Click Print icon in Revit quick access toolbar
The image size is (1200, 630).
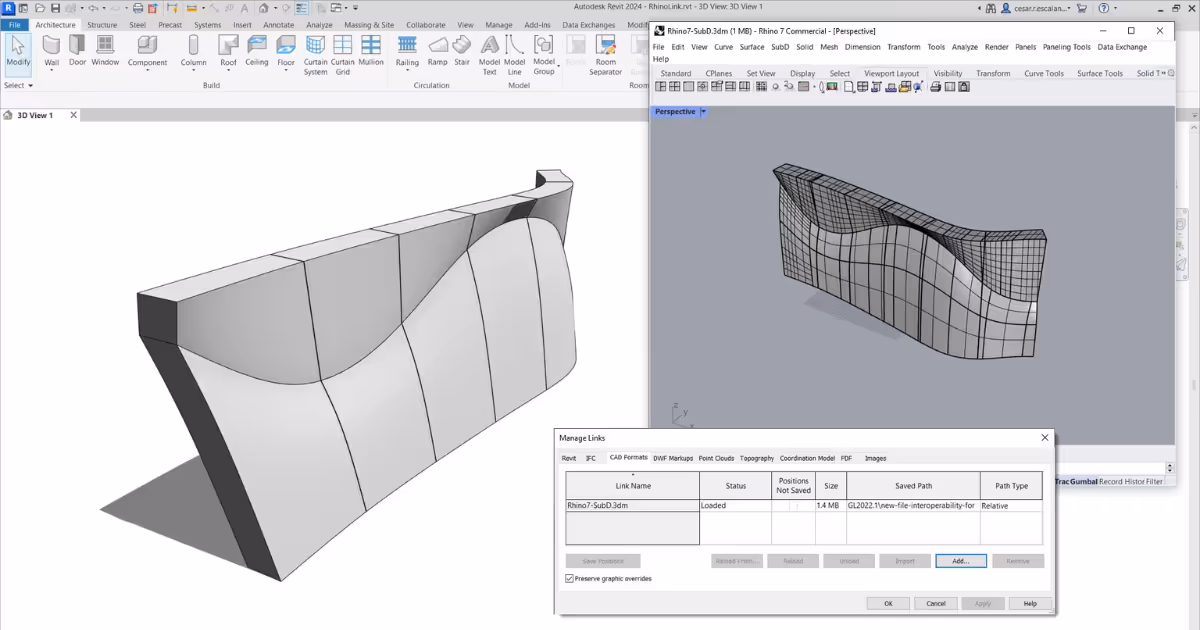coord(138,8)
